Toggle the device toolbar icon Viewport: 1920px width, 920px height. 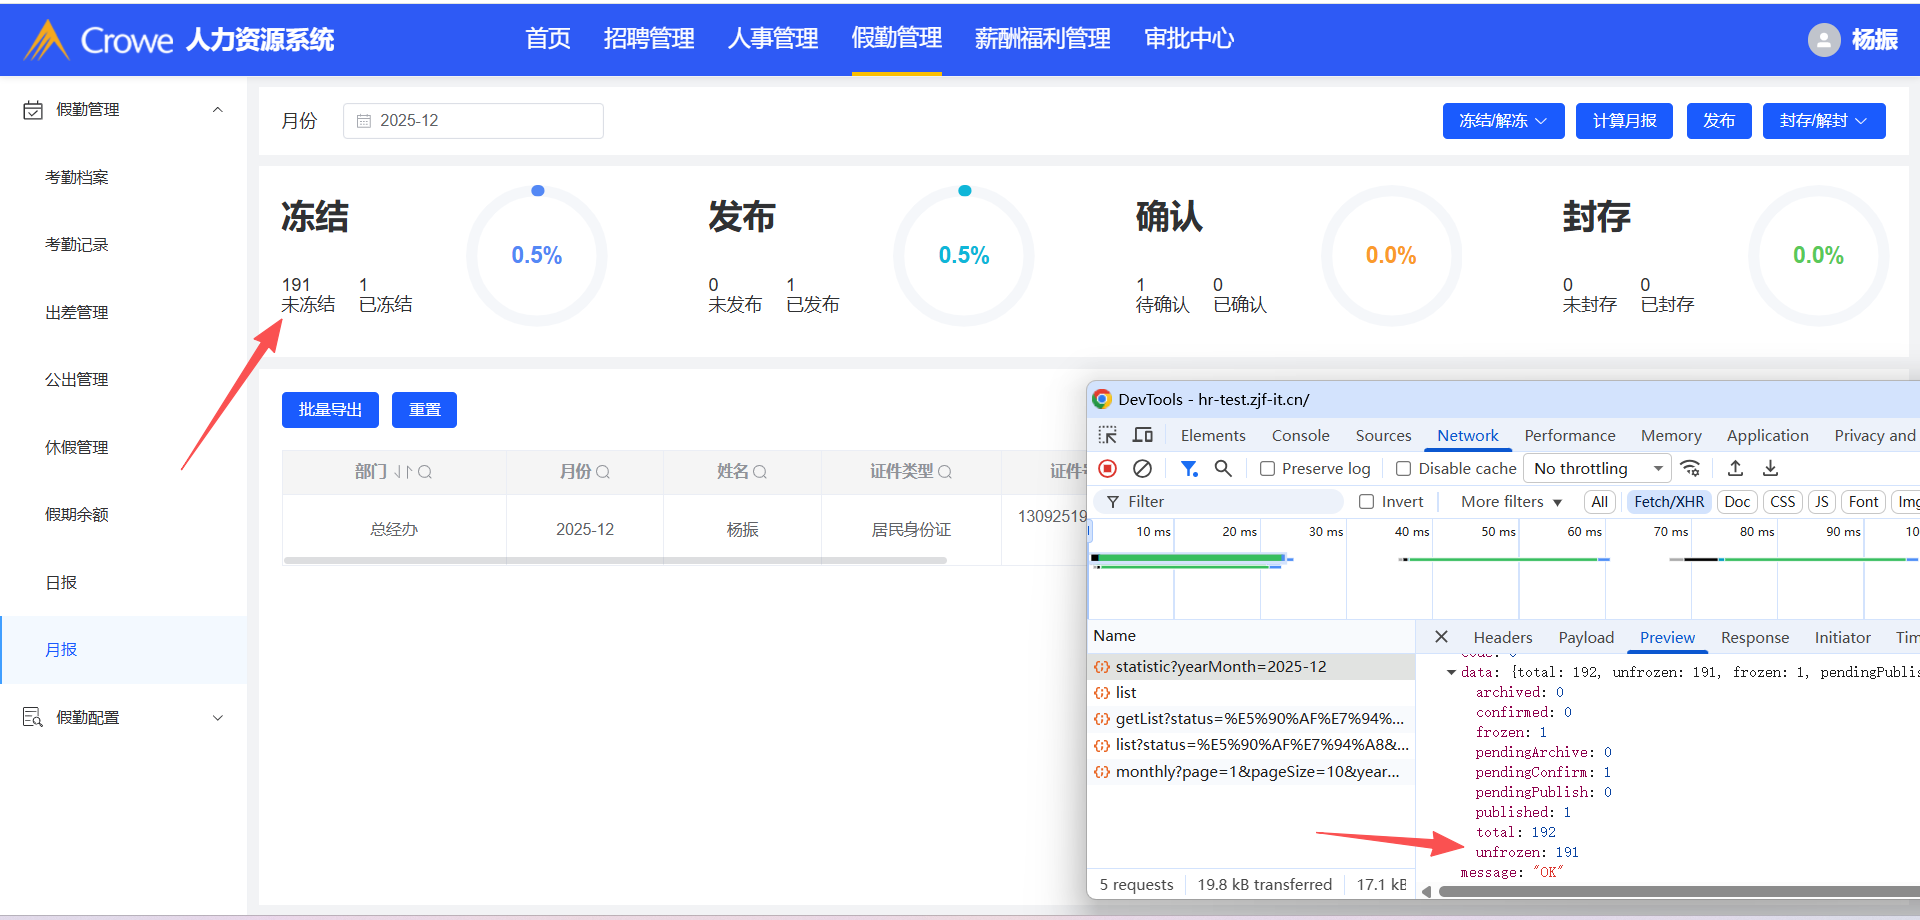click(1142, 435)
